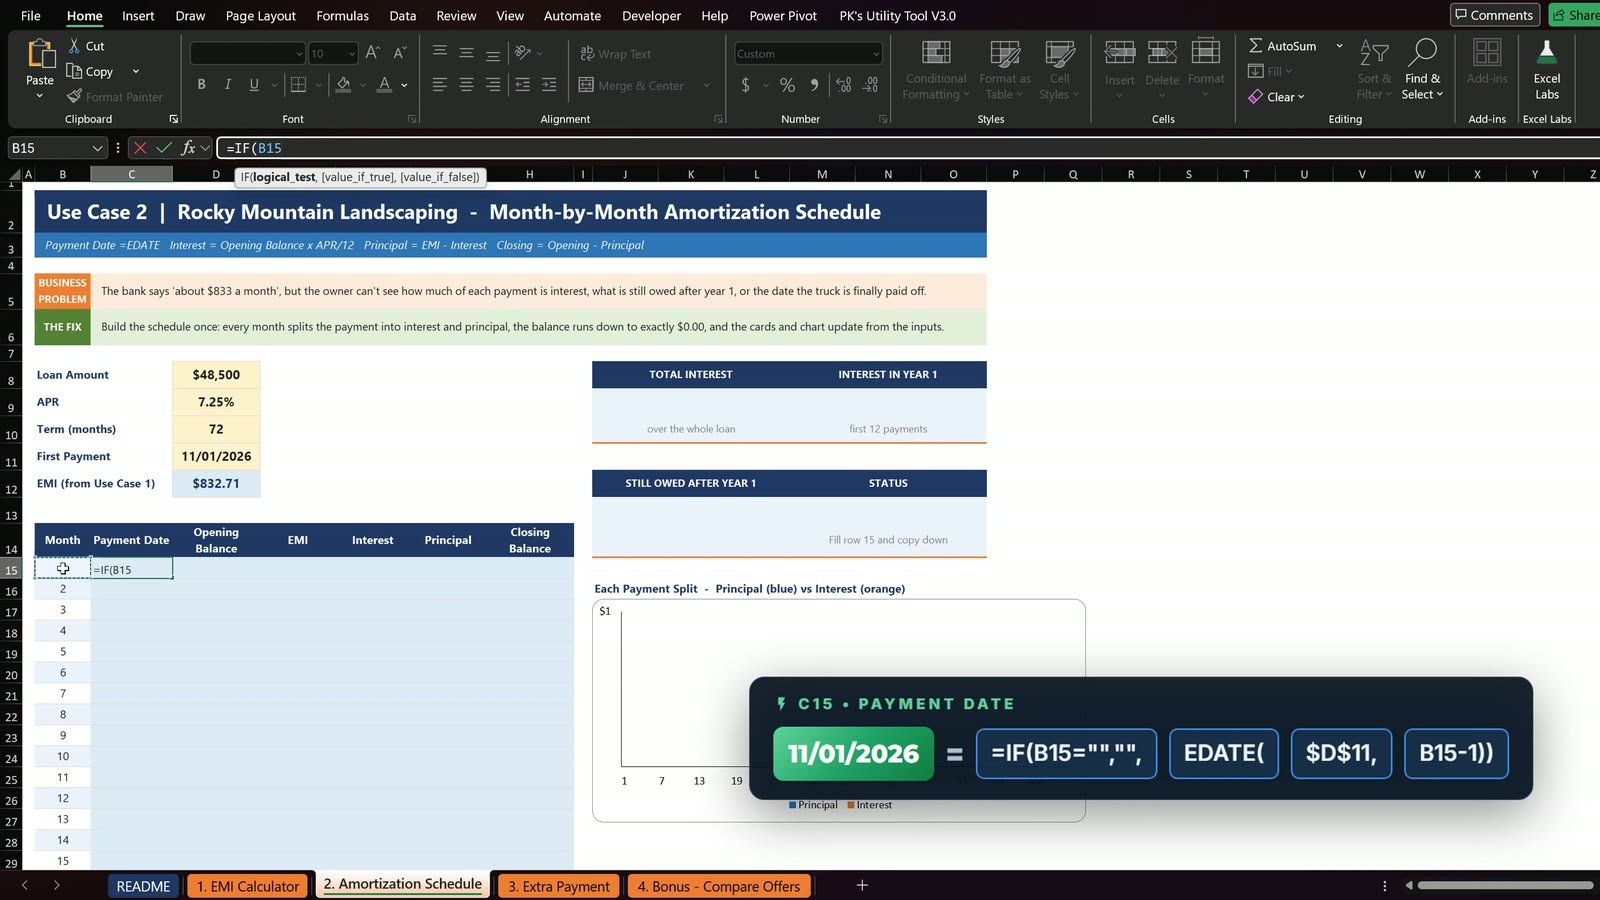
Task: Open the README sheet tab
Action: point(143,886)
